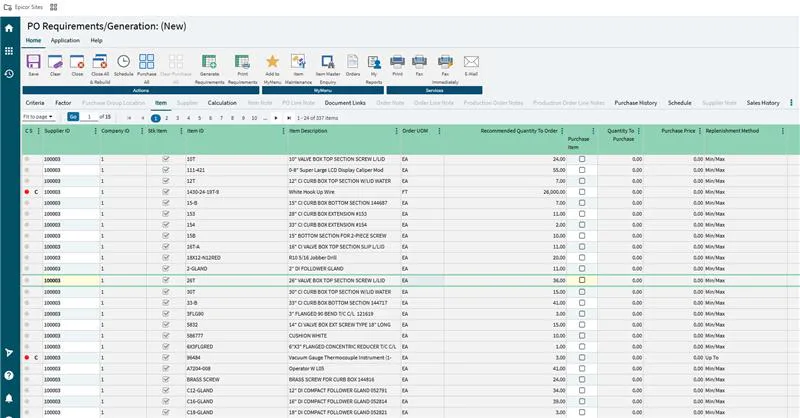Viewport: 800px width, 418px height.
Task: Check Purchase Item box for BRASS SCREW row
Action: [x=582, y=379]
